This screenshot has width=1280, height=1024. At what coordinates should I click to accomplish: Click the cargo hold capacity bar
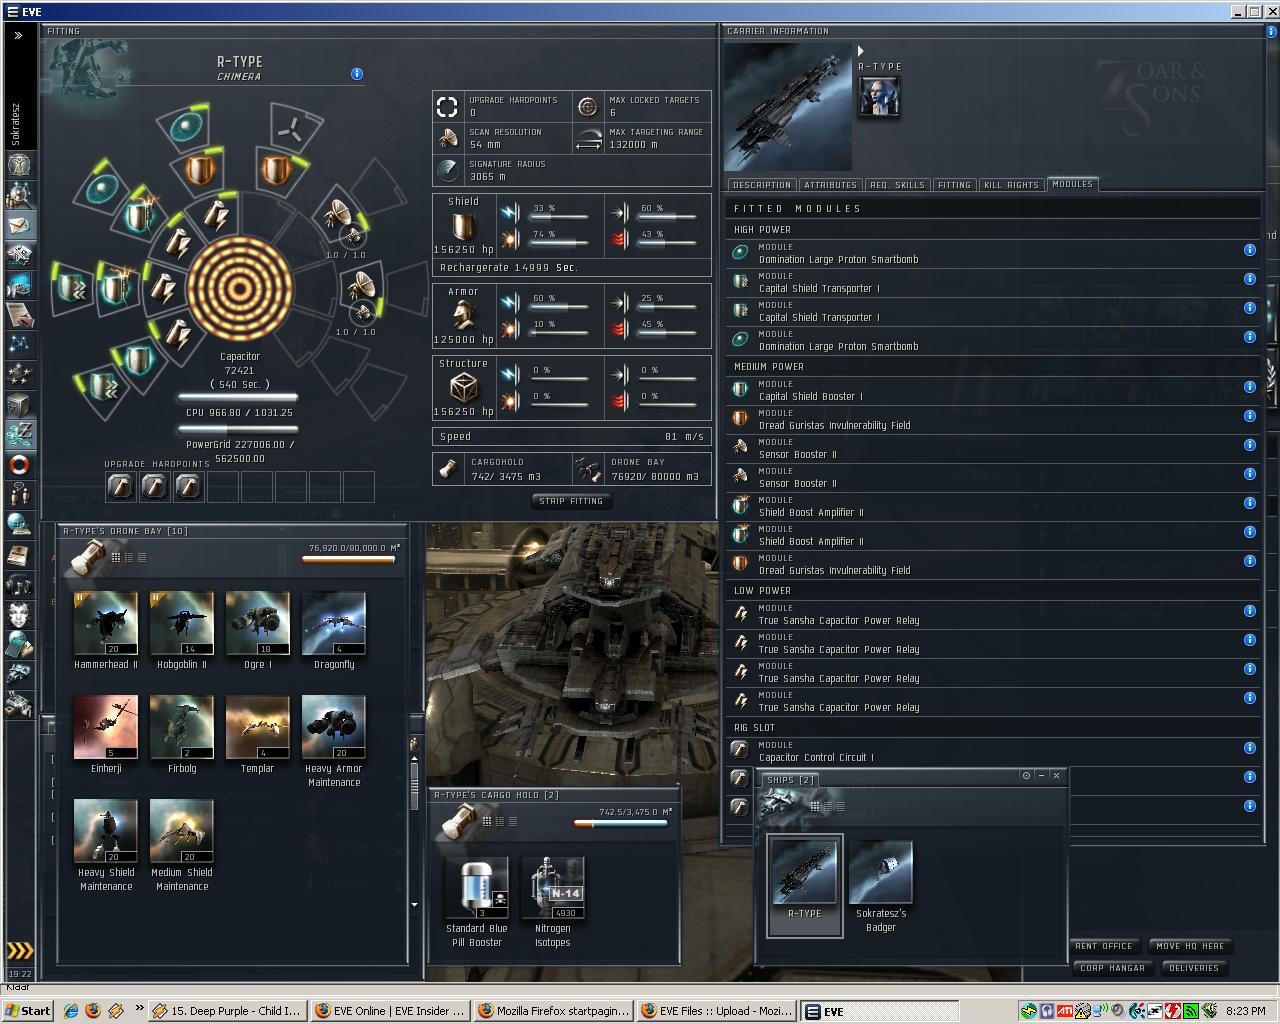click(620, 824)
